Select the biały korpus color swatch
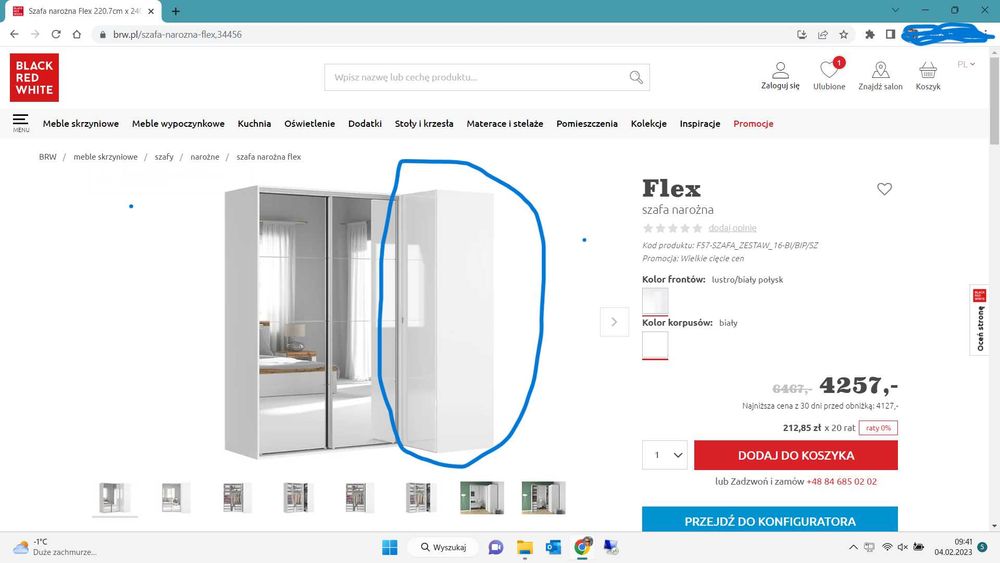The height and width of the screenshot is (563, 1000). coord(655,345)
